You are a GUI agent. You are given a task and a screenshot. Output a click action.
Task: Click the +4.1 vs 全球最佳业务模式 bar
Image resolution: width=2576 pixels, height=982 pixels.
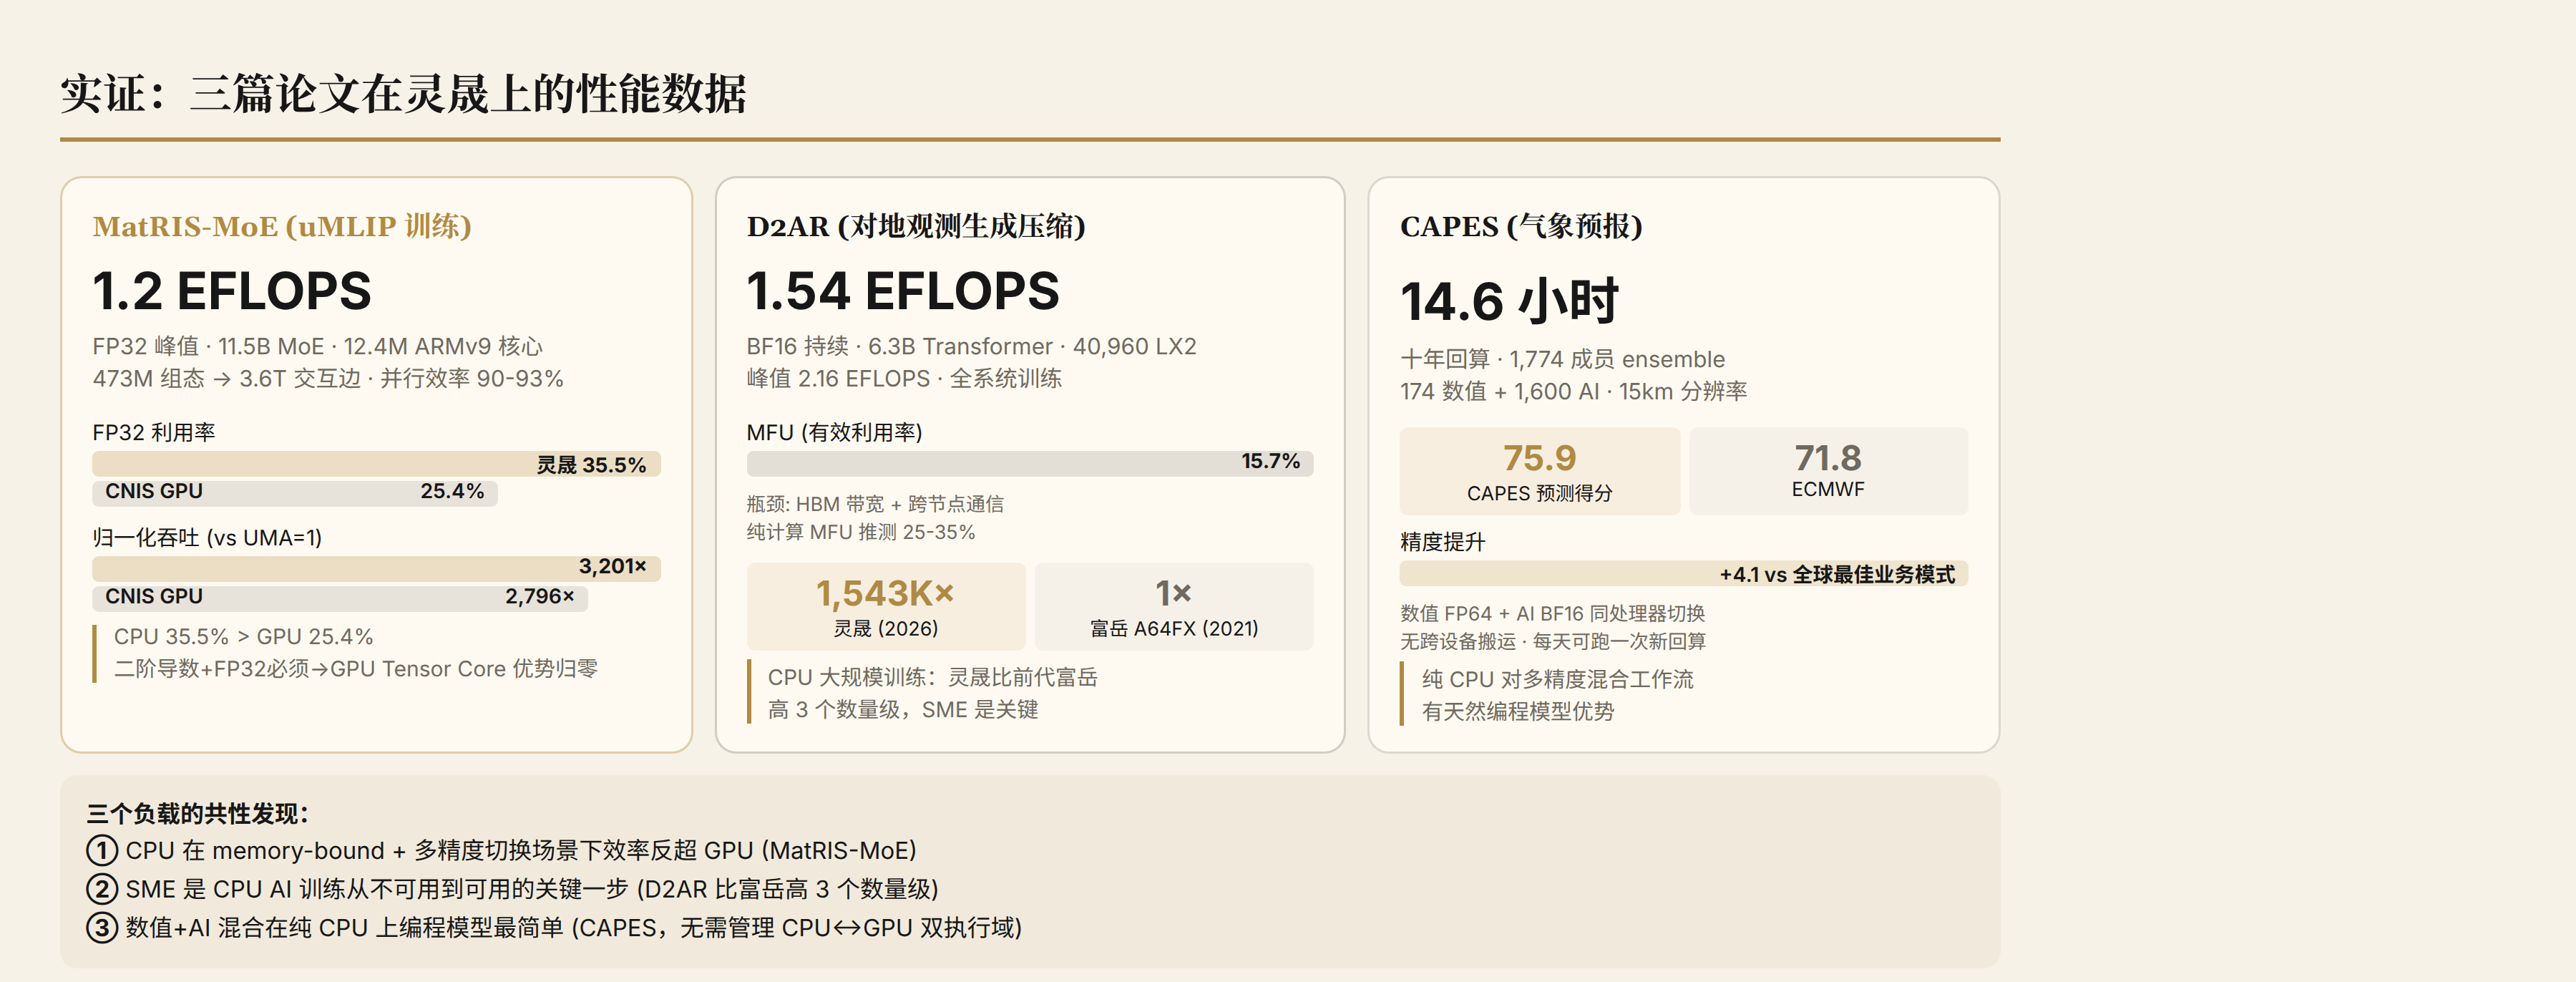coord(1684,574)
